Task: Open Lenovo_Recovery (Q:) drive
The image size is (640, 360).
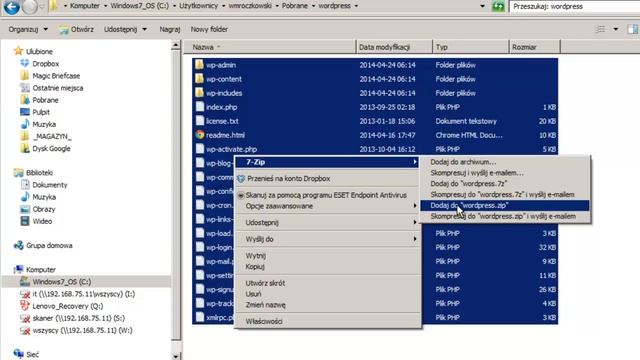Action: click(67, 306)
